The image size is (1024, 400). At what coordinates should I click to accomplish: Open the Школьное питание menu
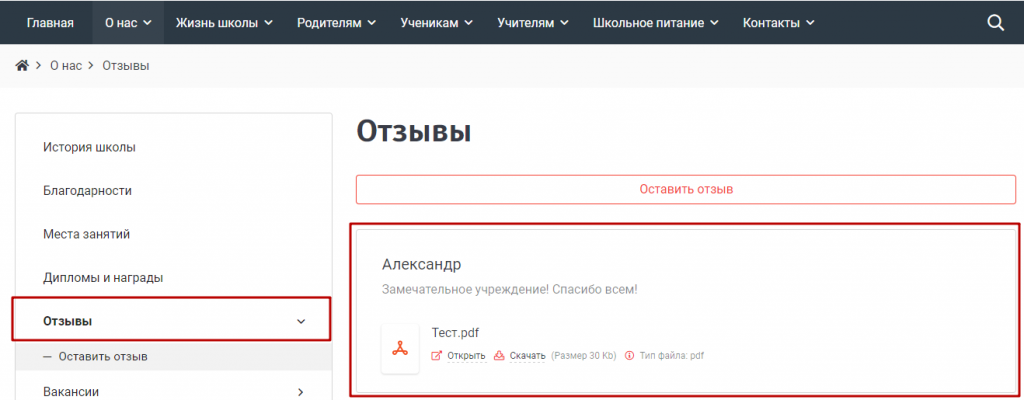(654, 22)
